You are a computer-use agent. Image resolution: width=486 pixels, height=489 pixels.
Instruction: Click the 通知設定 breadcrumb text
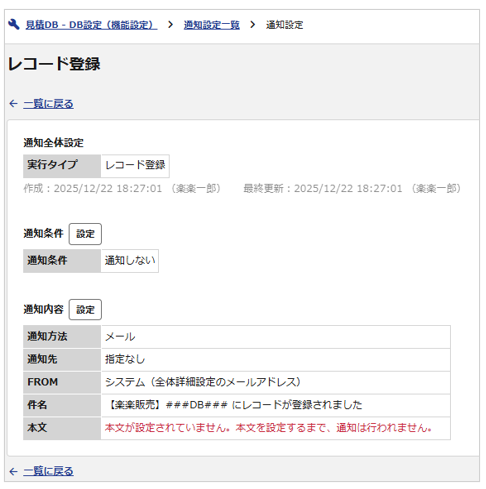tap(284, 25)
